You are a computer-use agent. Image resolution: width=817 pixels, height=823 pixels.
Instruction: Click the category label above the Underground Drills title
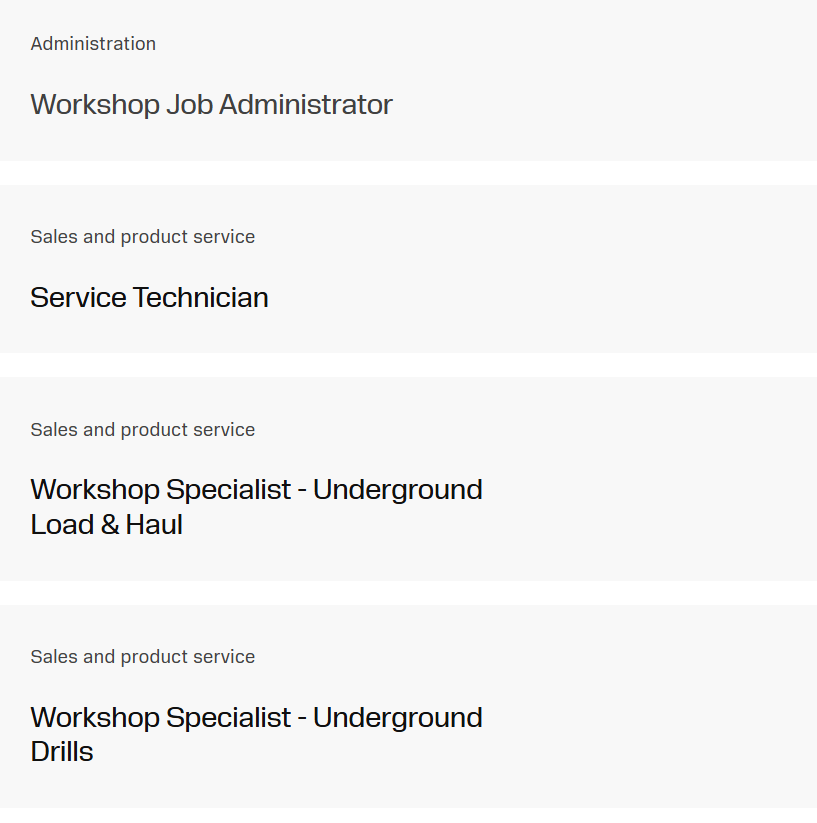[142, 657]
